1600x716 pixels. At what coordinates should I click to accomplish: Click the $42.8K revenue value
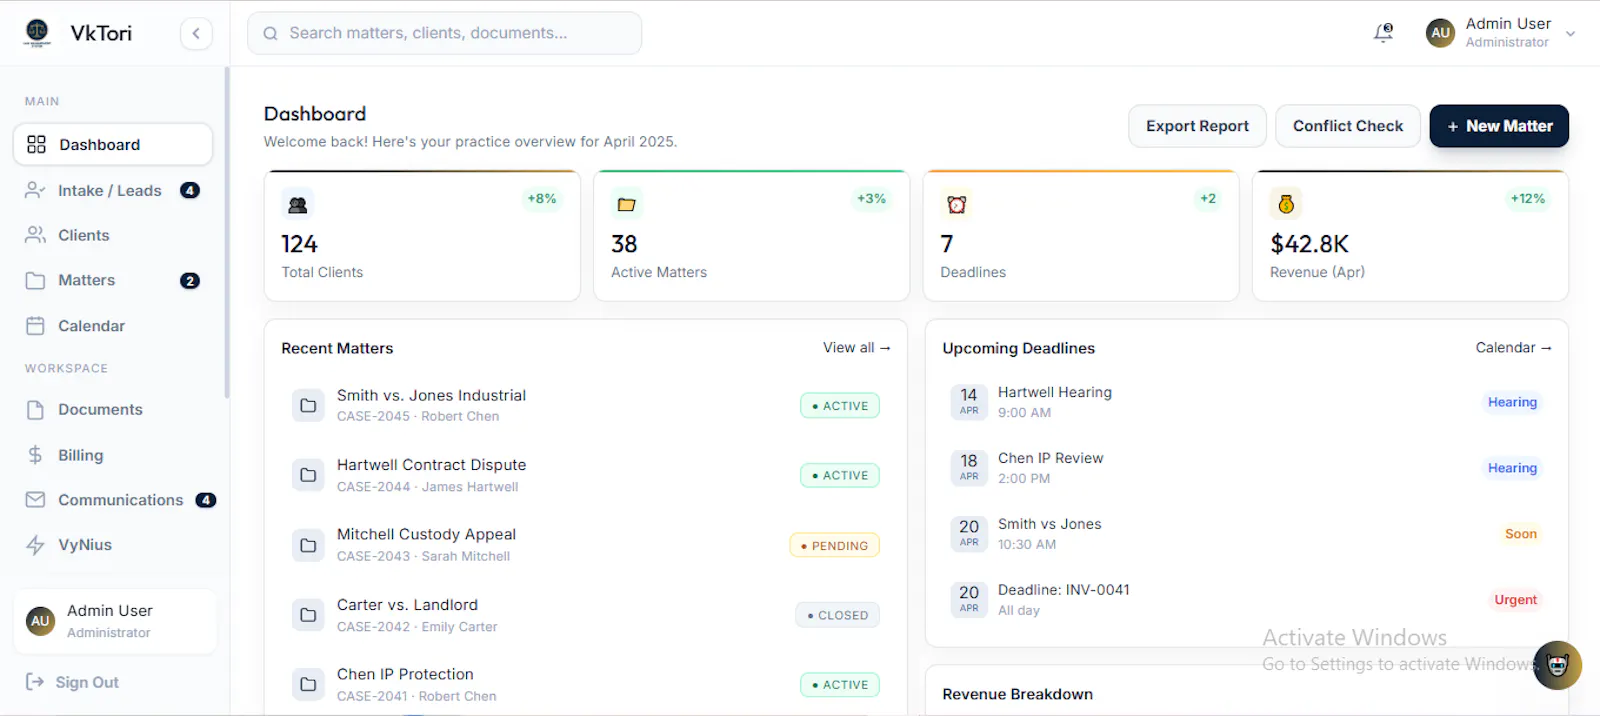[x=1309, y=244]
